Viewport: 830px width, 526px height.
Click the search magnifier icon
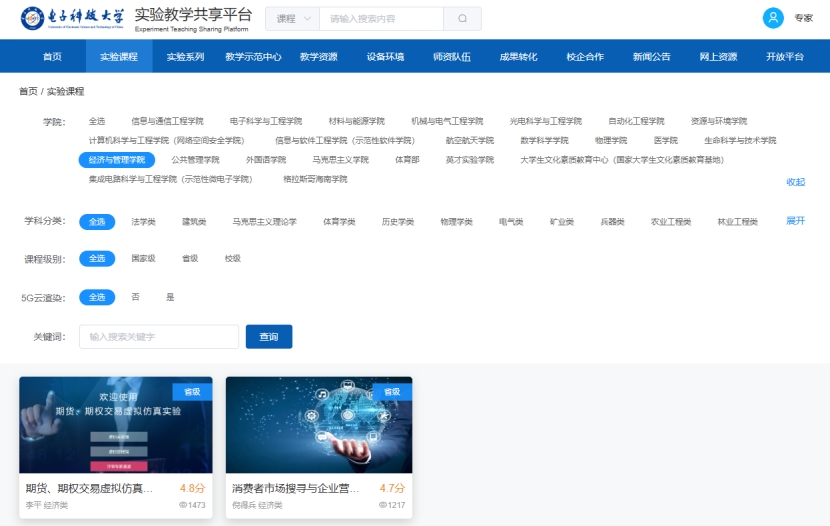click(462, 19)
